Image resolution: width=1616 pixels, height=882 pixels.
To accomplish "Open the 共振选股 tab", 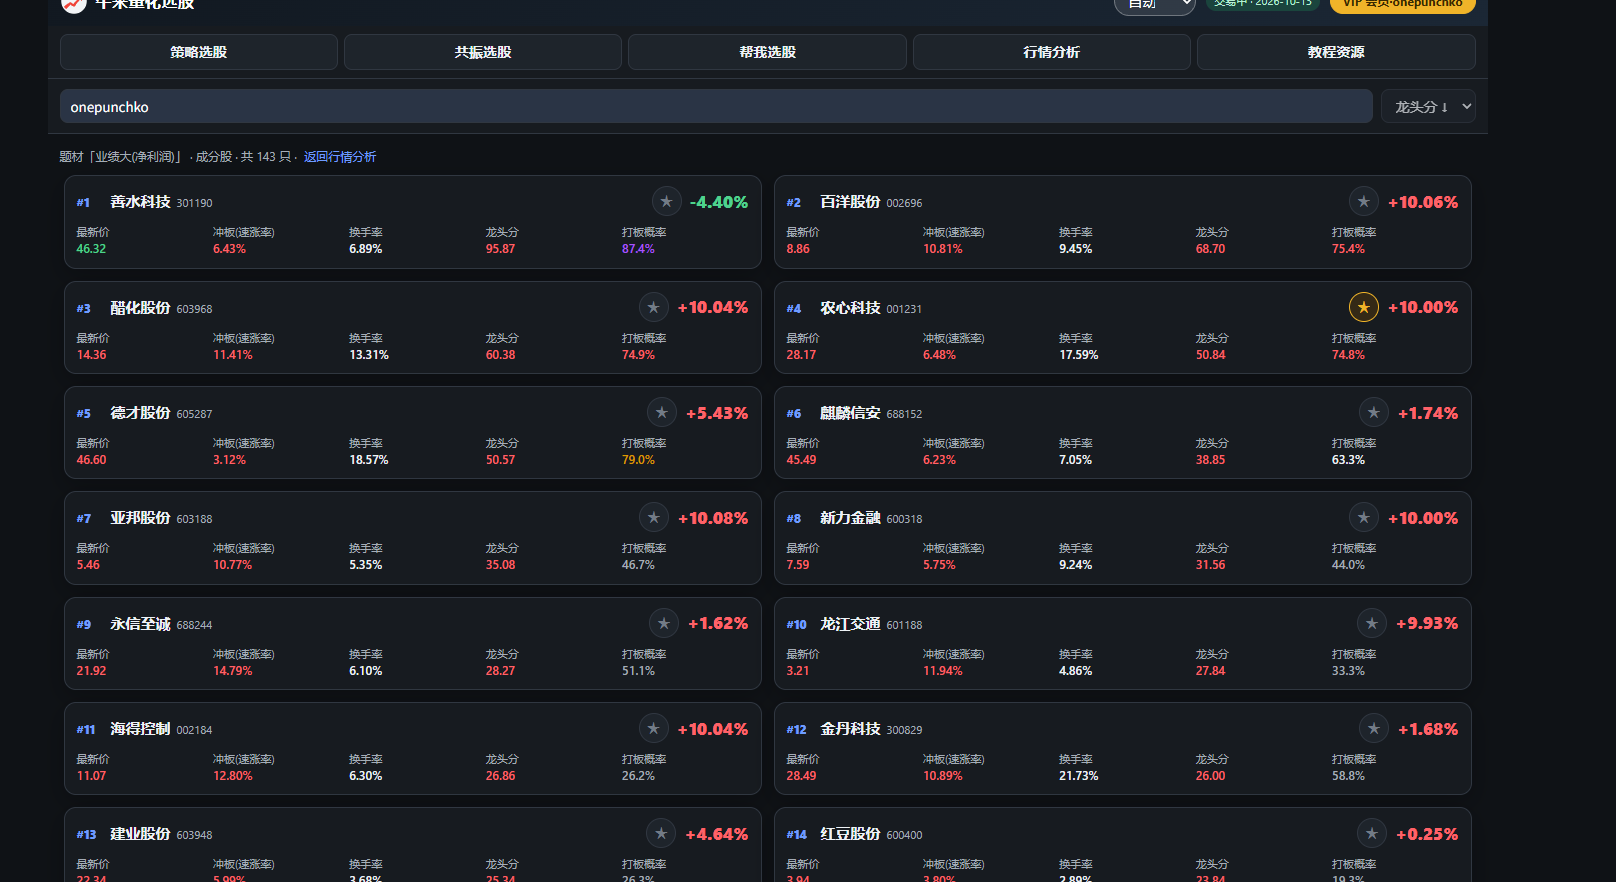I will tap(483, 52).
